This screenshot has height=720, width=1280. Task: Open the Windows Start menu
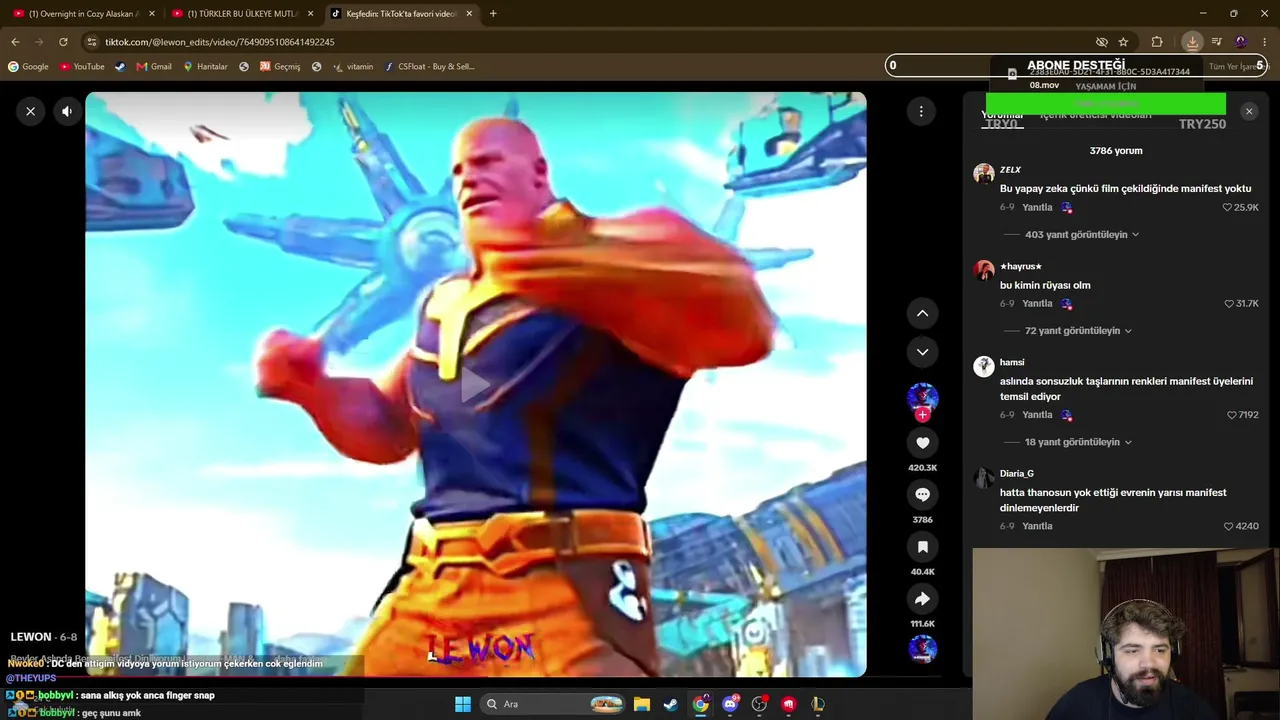(x=463, y=704)
